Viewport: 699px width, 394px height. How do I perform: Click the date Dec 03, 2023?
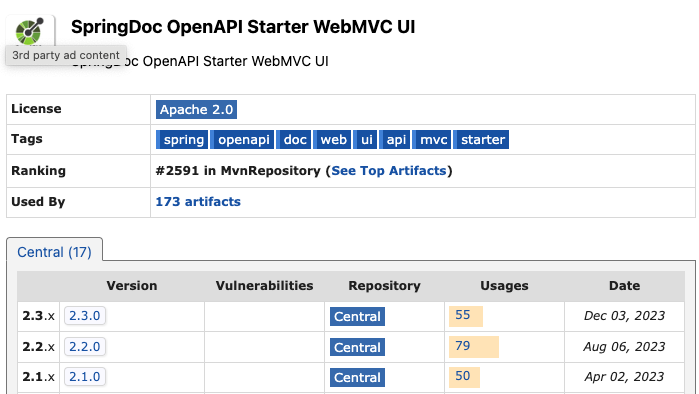click(x=625, y=316)
